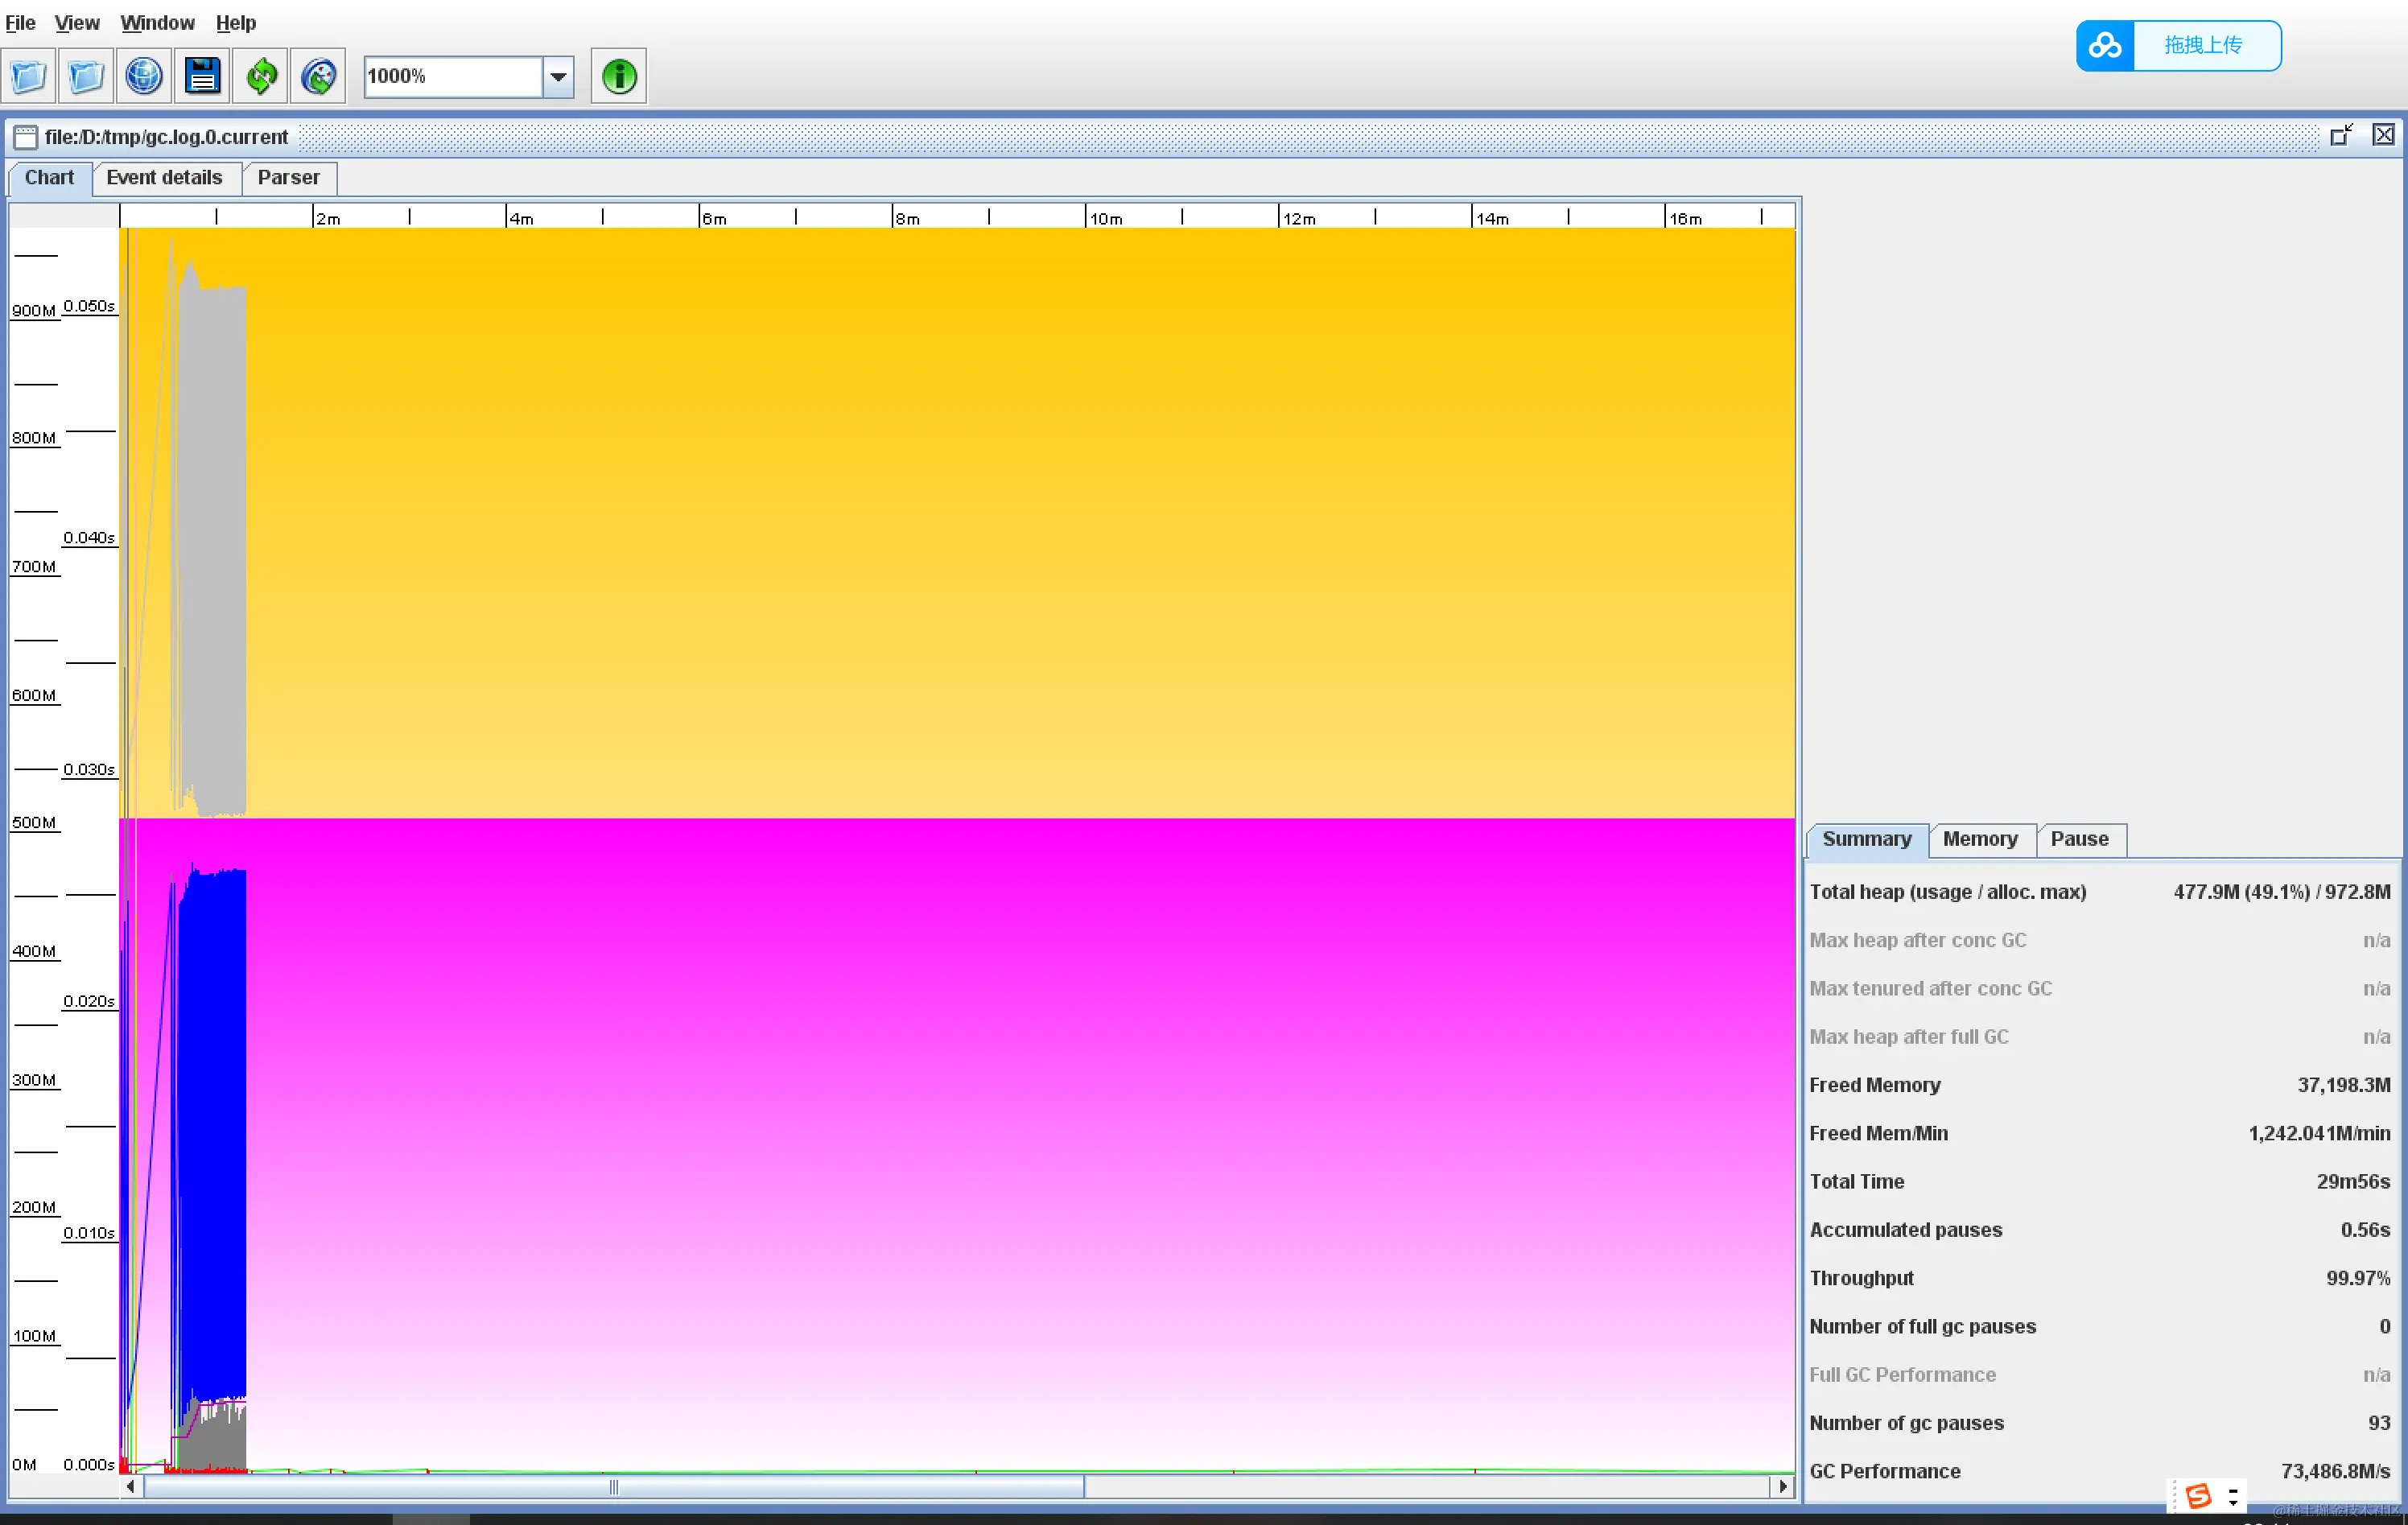
Task: Select the Memory tab in summary panel
Action: coord(1979,839)
